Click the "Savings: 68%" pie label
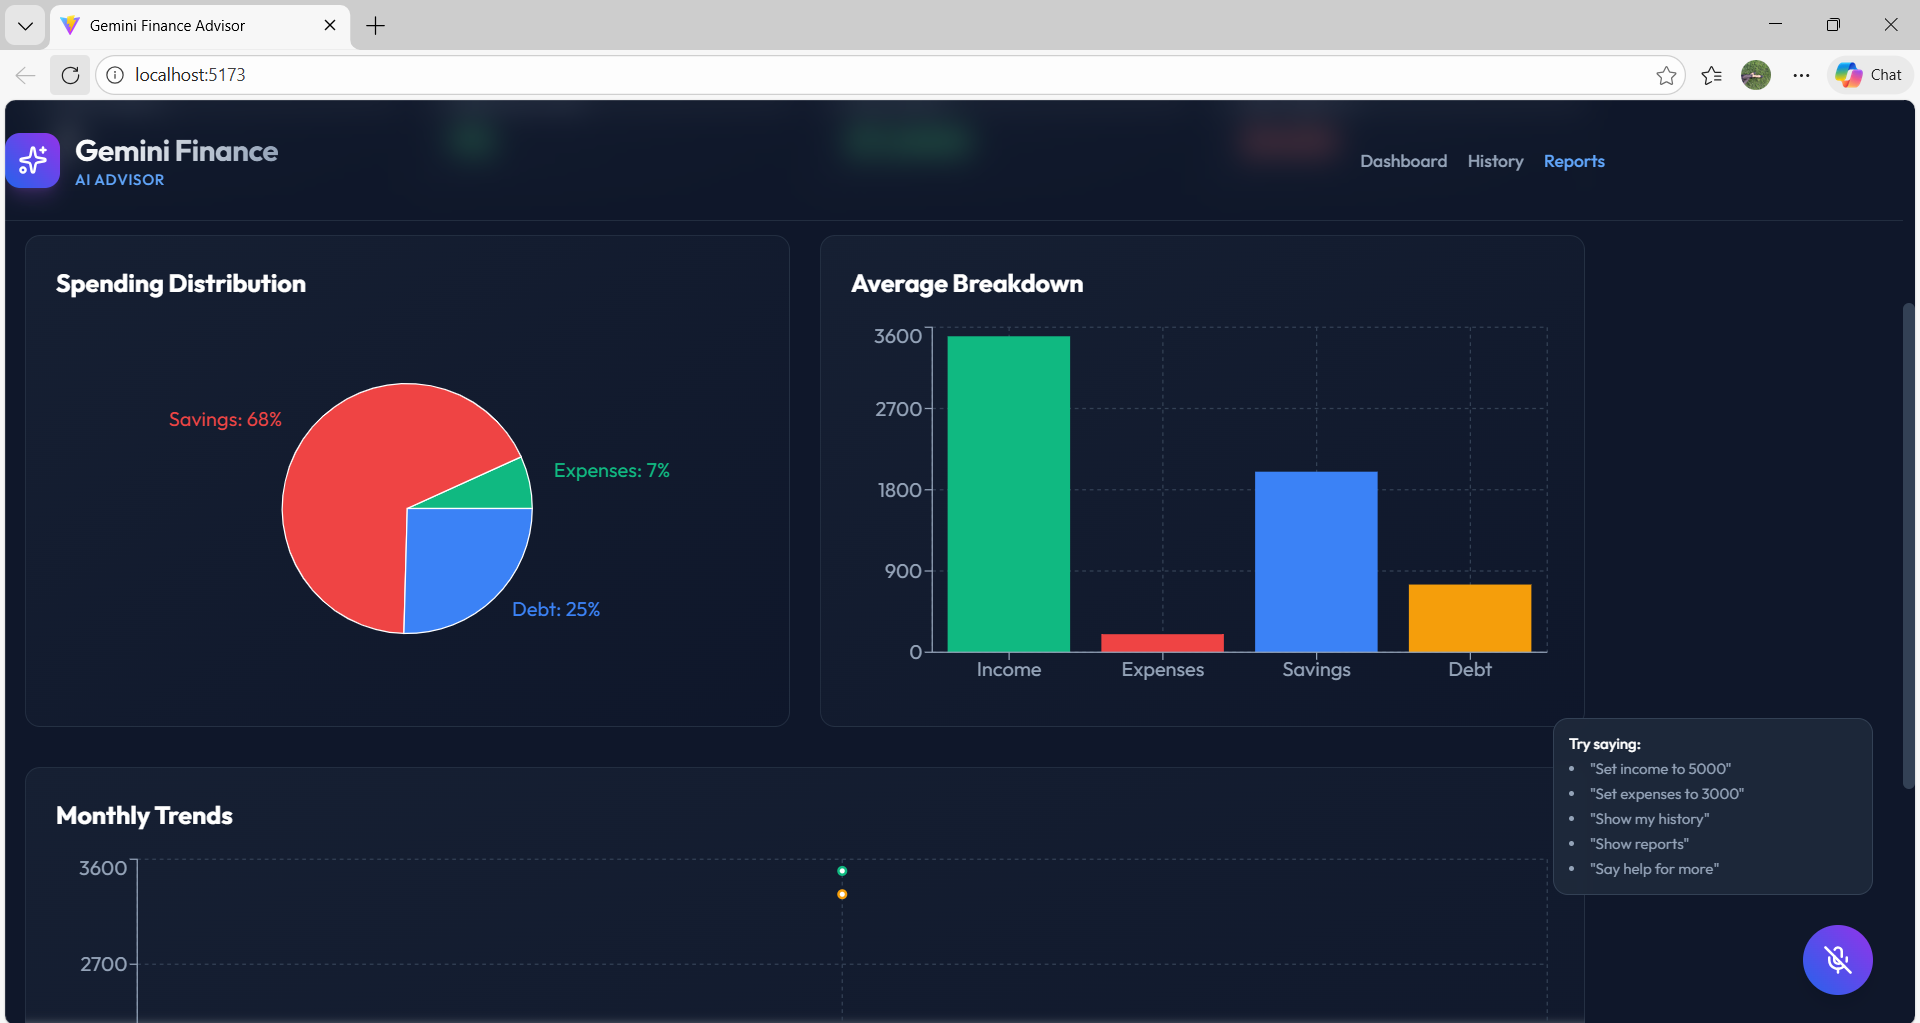The image size is (1920, 1023). point(225,419)
